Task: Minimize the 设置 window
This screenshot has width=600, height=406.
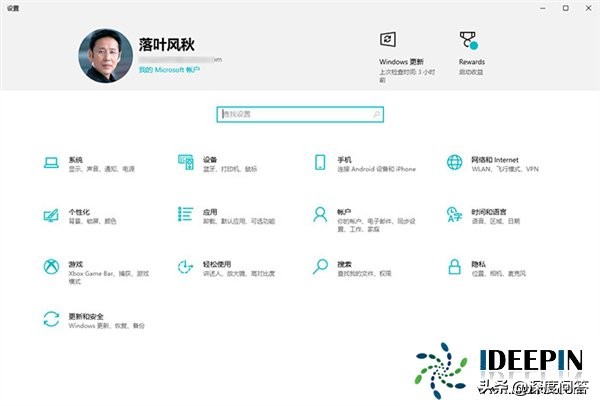Action: tap(543, 8)
